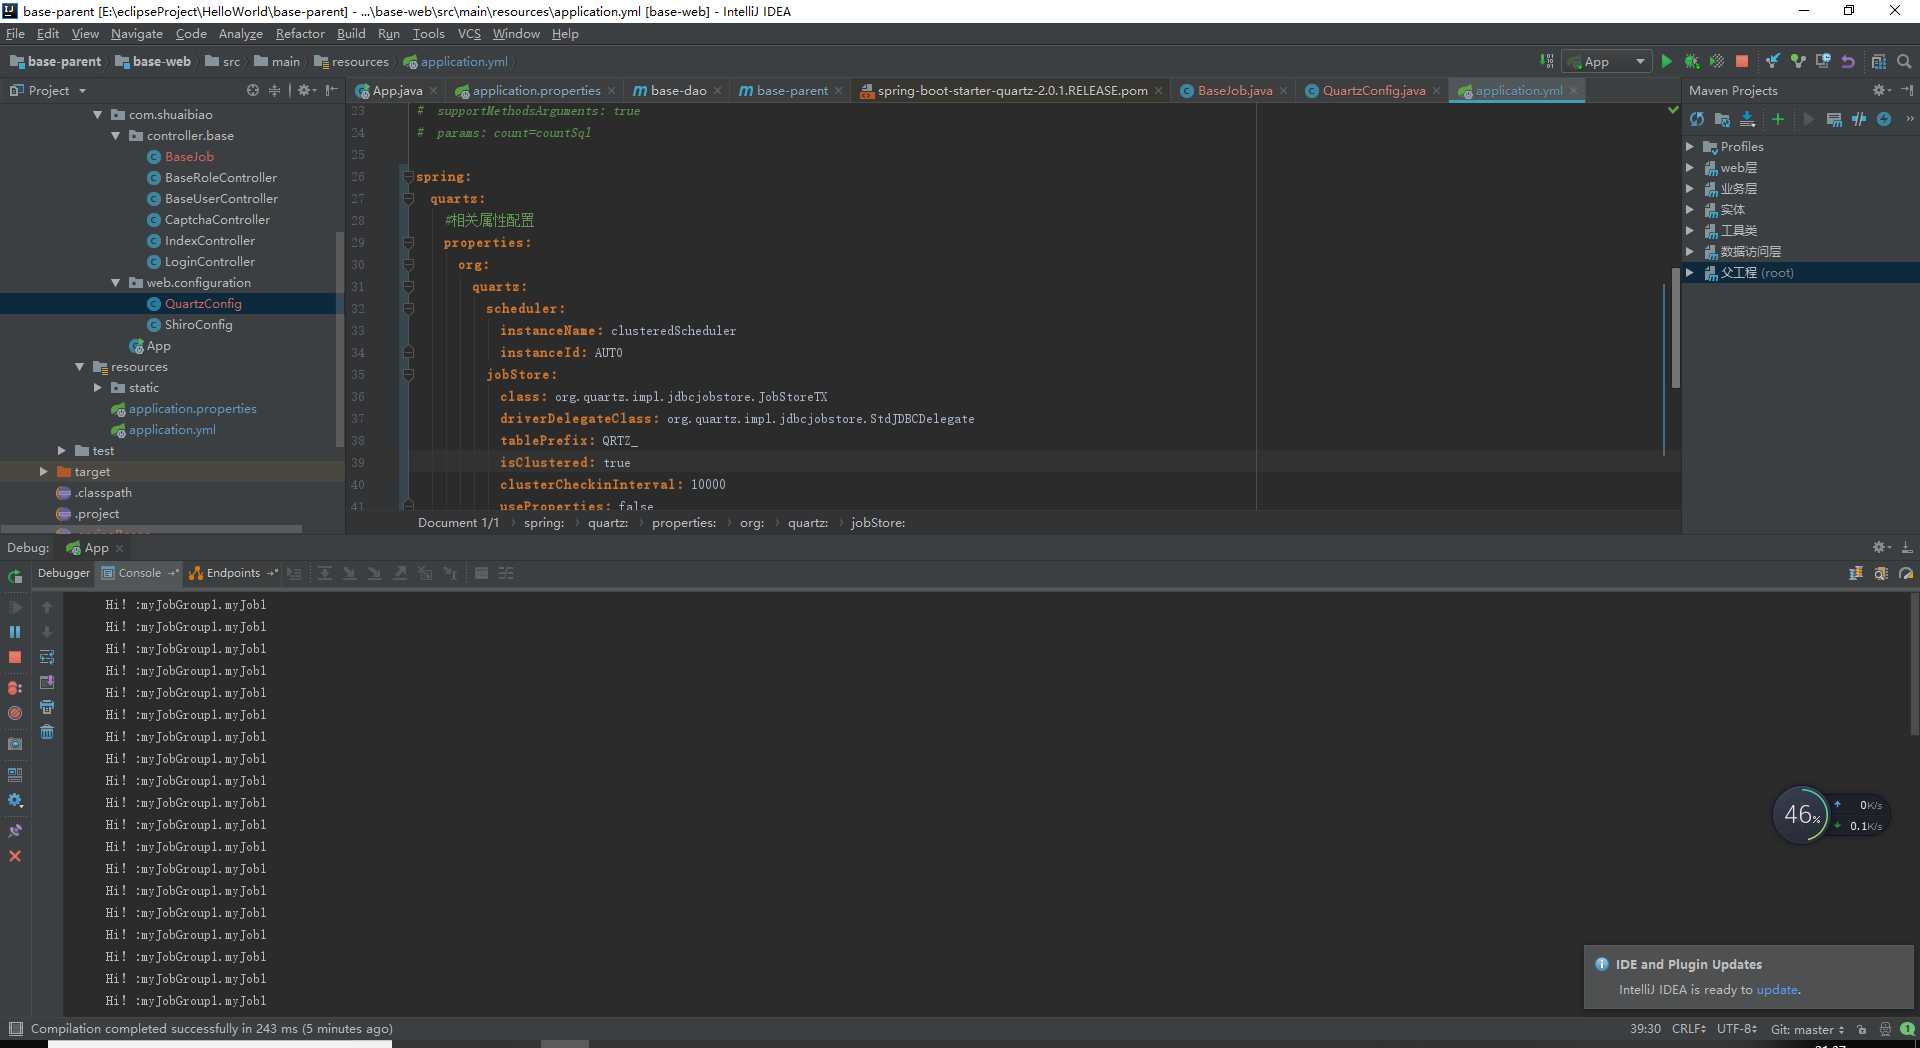The width and height of the screenshot is (1920, 1048).
Task: Fold the spring: block in editor gutter
Action: [408, 177]
